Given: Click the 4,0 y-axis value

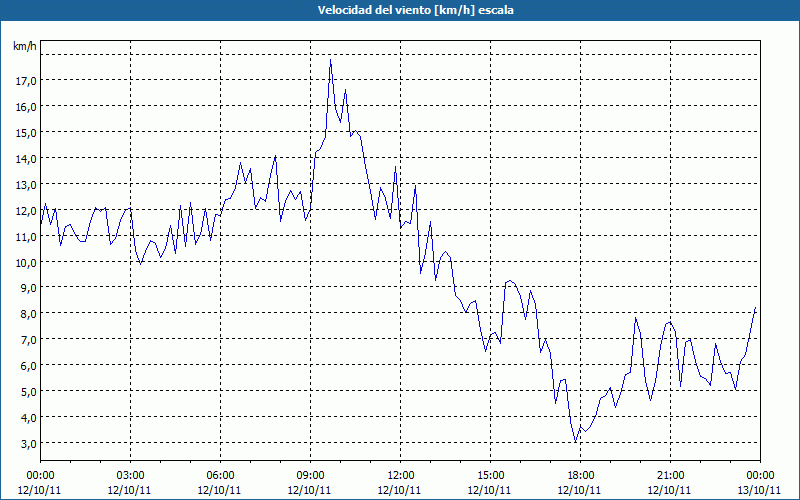Looking at the screenshot, I should pos(28,418).
